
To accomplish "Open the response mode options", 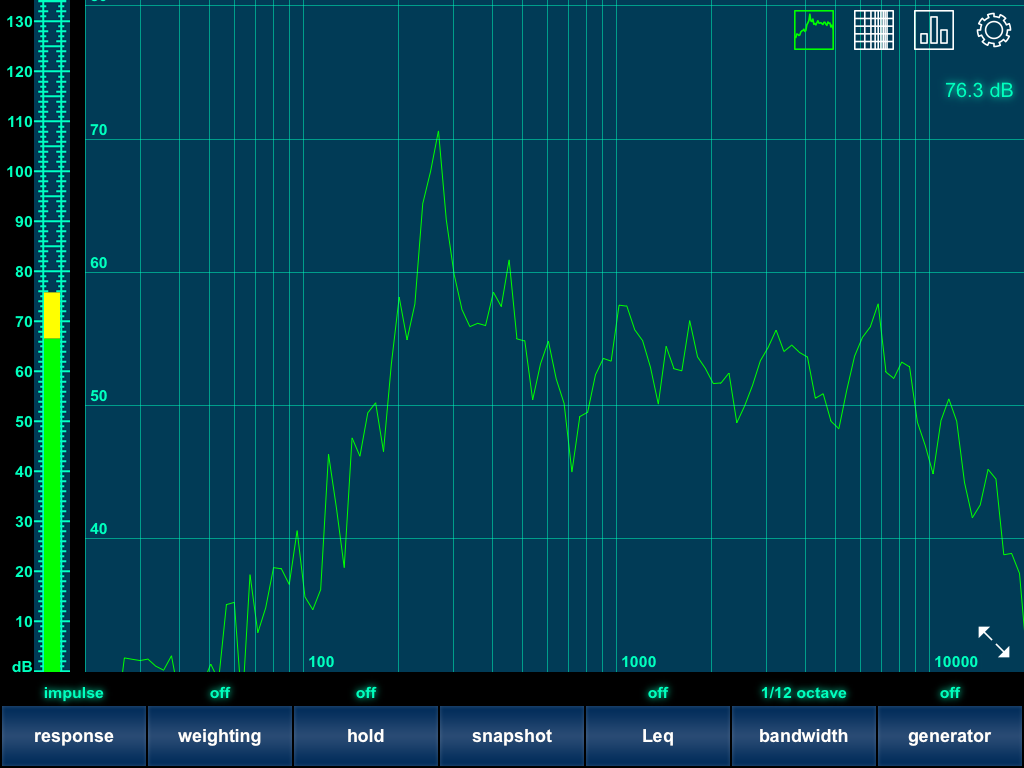I will (x=73, y=736).
